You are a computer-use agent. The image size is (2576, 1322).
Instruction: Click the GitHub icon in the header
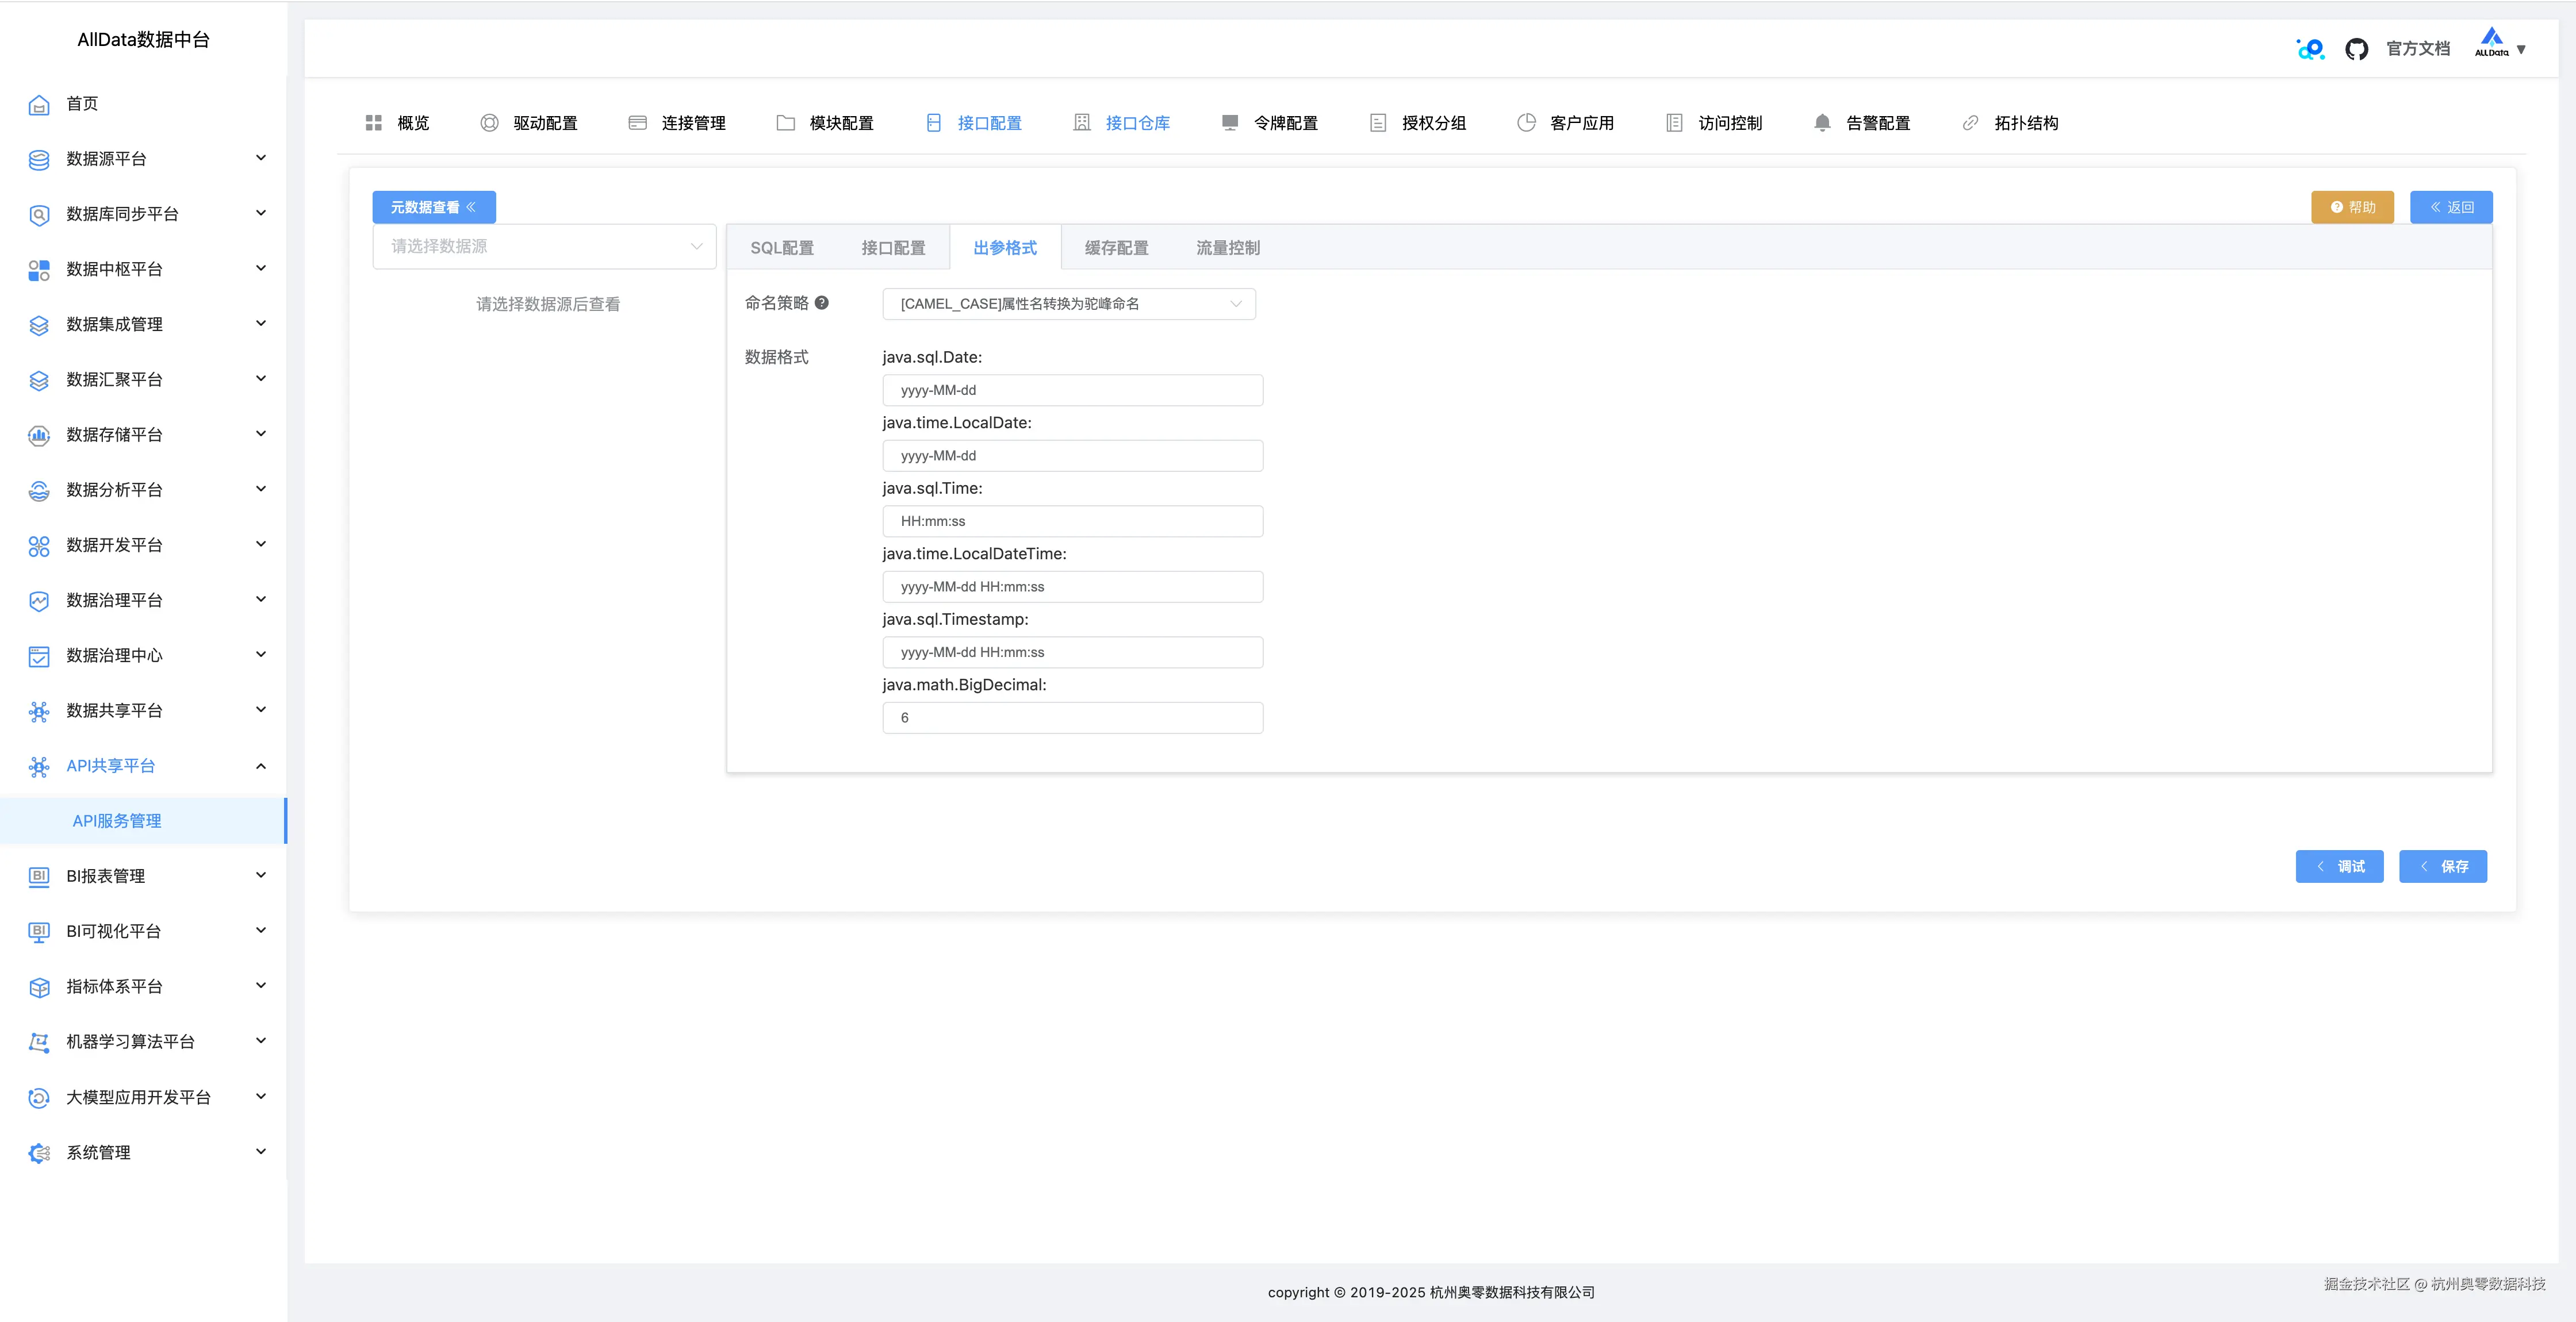click(2356, 49)
